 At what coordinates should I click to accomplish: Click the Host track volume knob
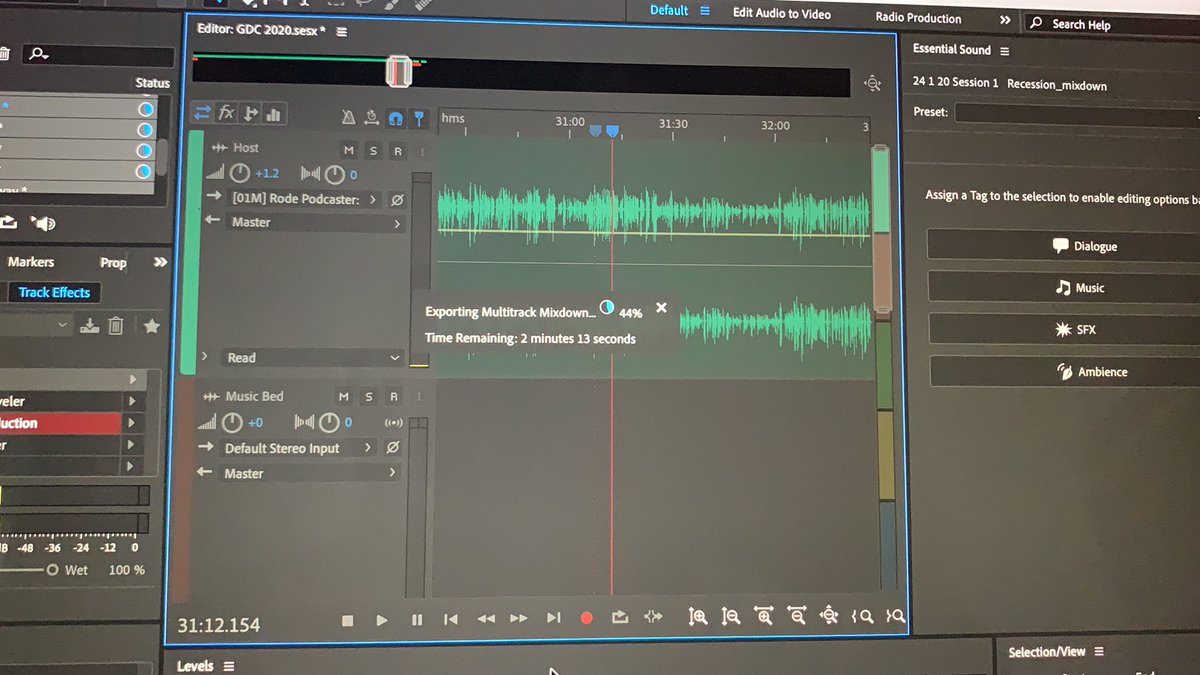(240, 171)
